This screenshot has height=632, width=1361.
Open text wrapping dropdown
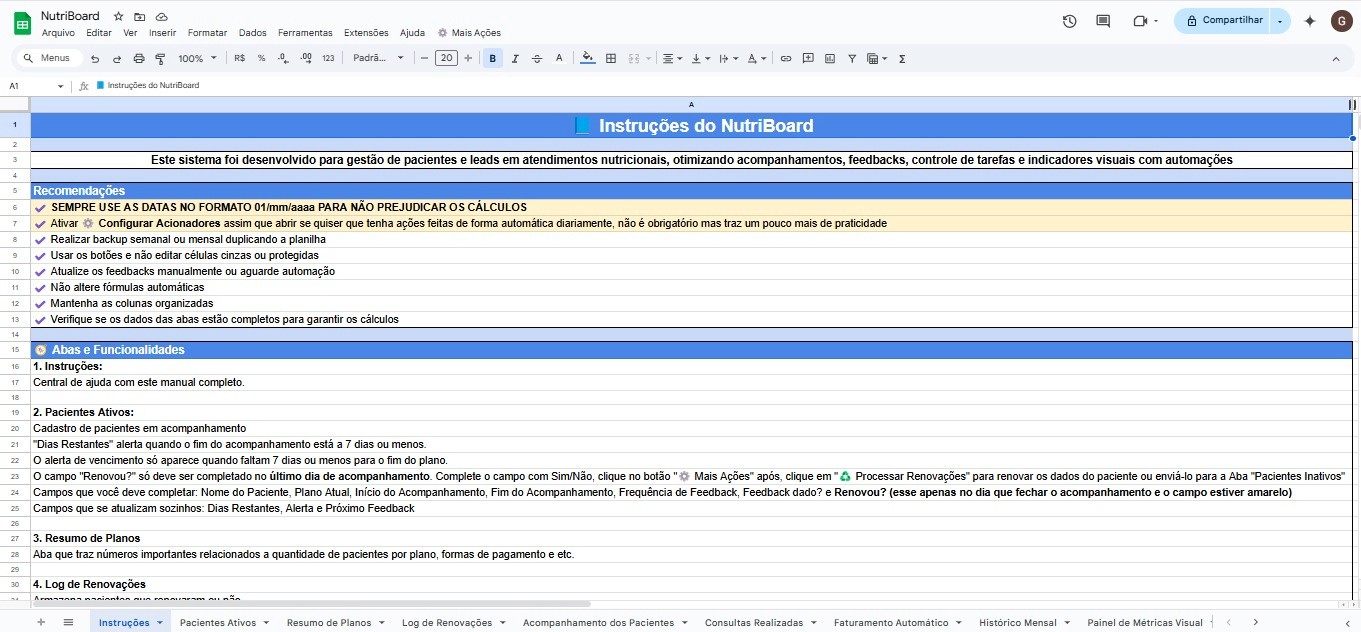(728, 59)
